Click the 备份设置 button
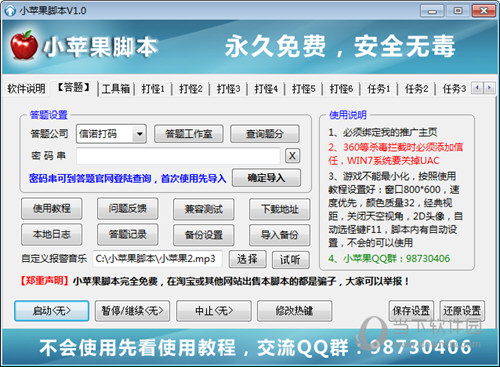 pyautogui.click(x=204, y=235)
